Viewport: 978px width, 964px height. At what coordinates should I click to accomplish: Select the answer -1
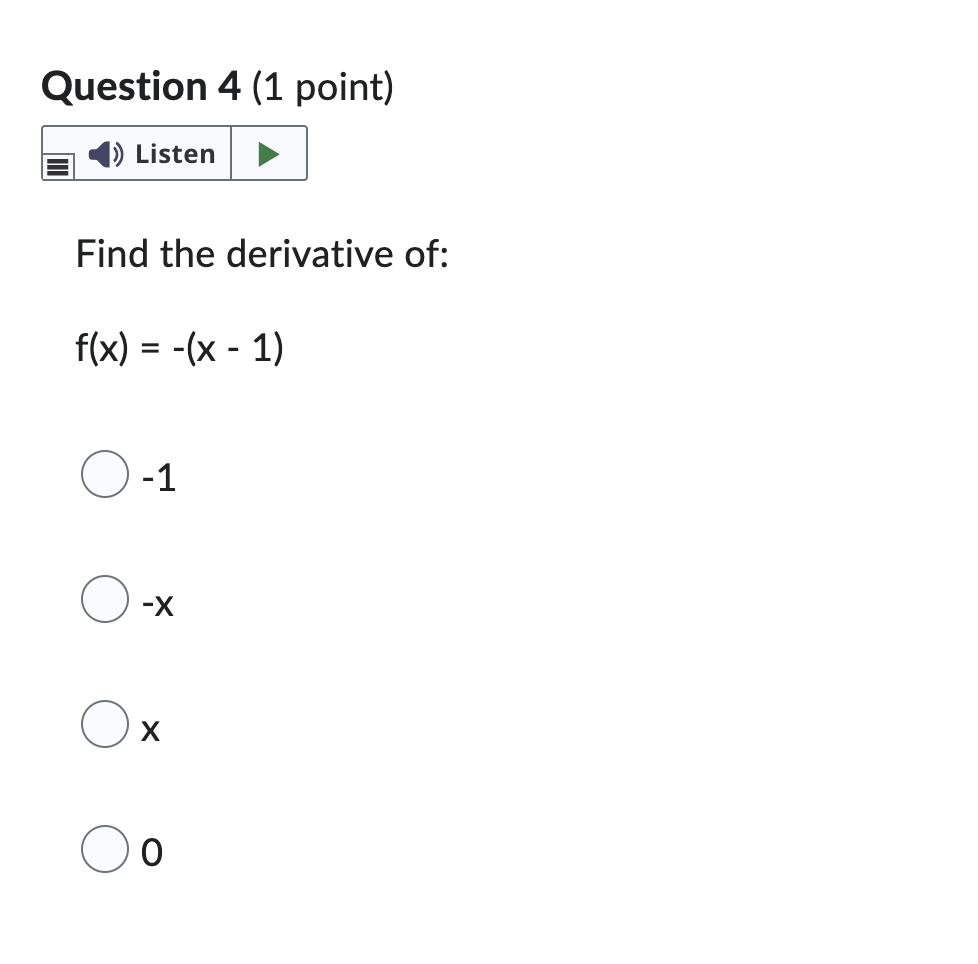click(x=104, y=475)
